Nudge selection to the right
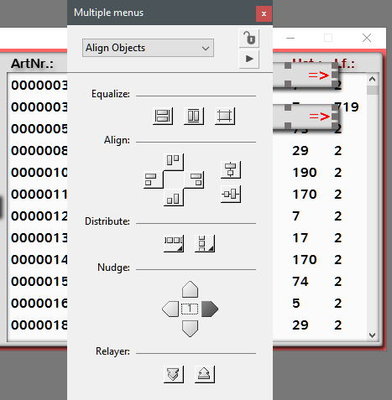 (210, 309)
